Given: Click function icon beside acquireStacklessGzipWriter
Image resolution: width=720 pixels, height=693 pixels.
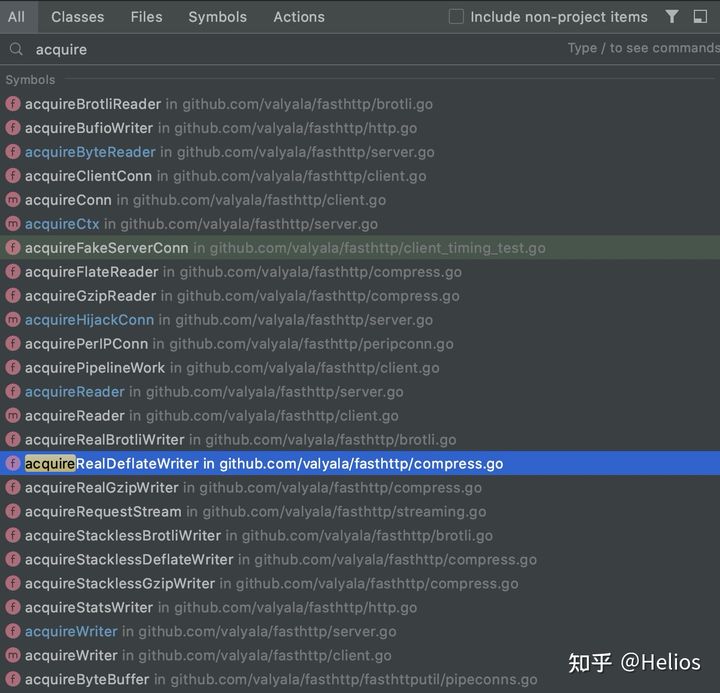Looking at the screenshot, I should 13,583.
